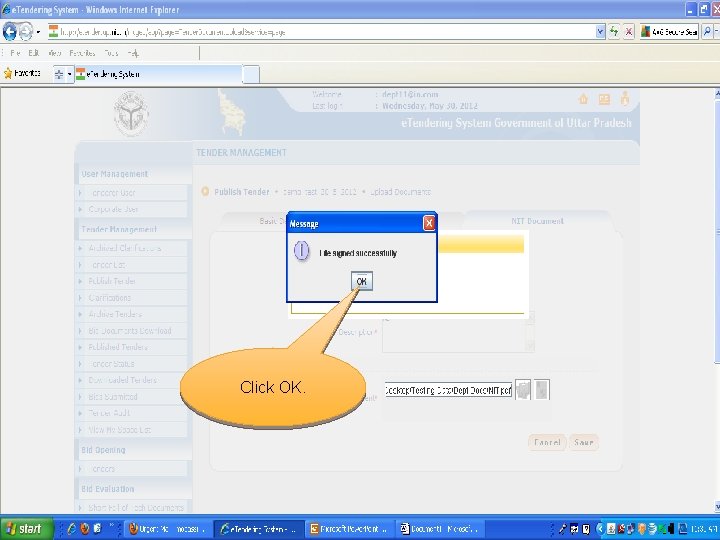The height and width of the screenshot is (540, 720).
Task: Click the quick tabs icon beside Favorites
Action: pyautogui.click(x=59, y=74)
